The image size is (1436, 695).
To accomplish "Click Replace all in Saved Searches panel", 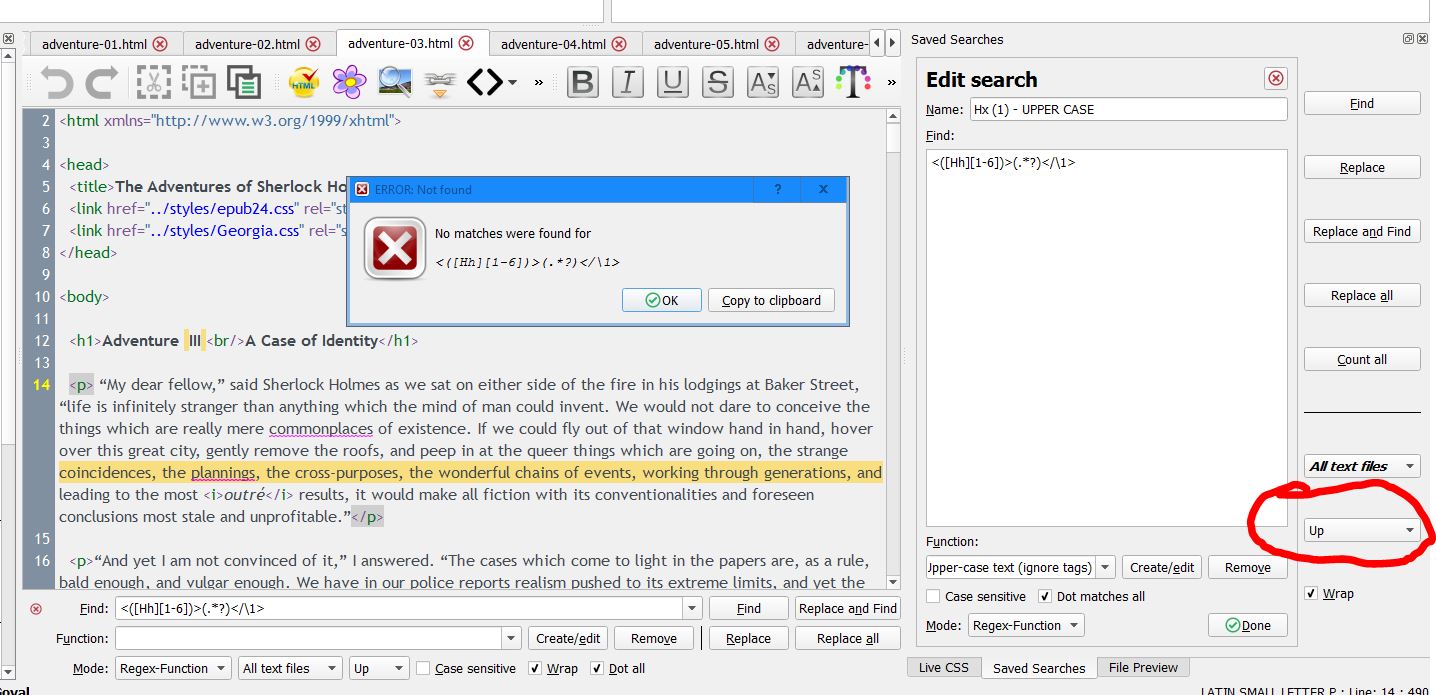I will point(1362,295).
